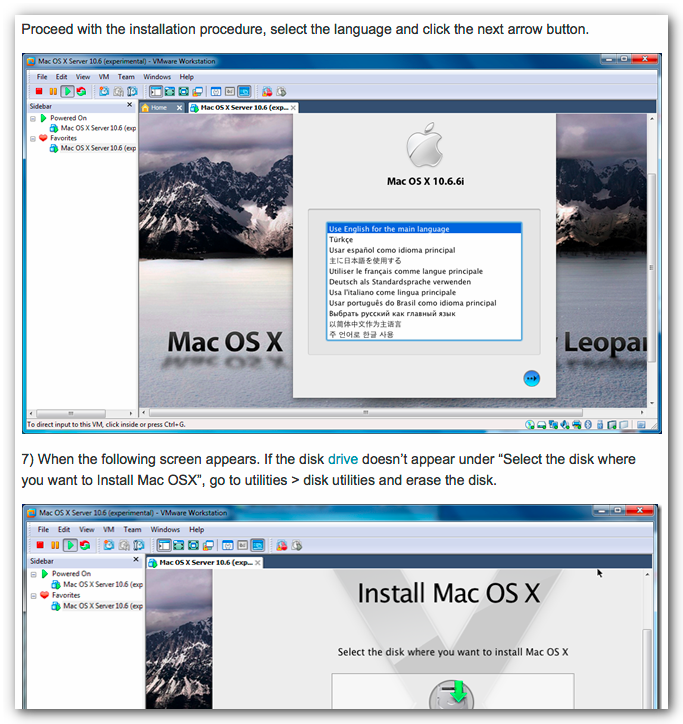683x724 pixels.
Task: Click Capture Movie icon in upper VMware toolbar
Action: [281, 91]
